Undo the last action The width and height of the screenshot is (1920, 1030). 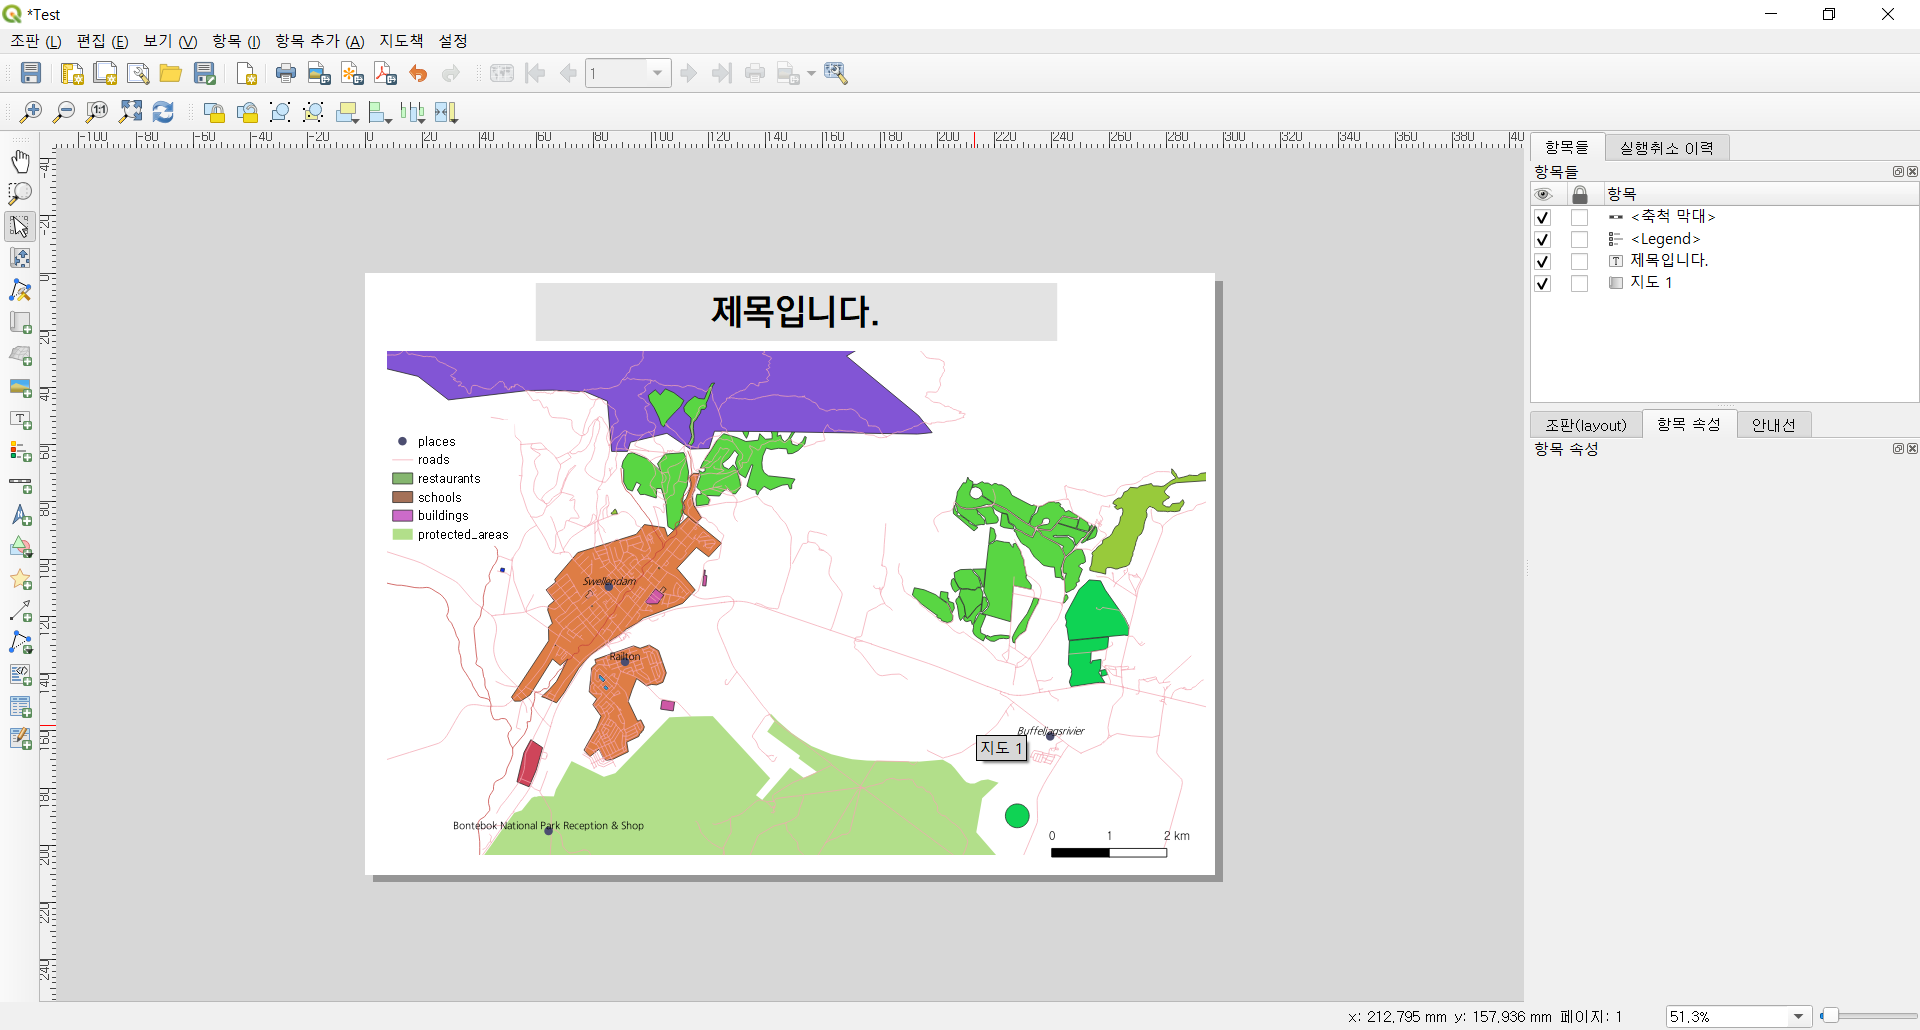(x=418, y=73)
